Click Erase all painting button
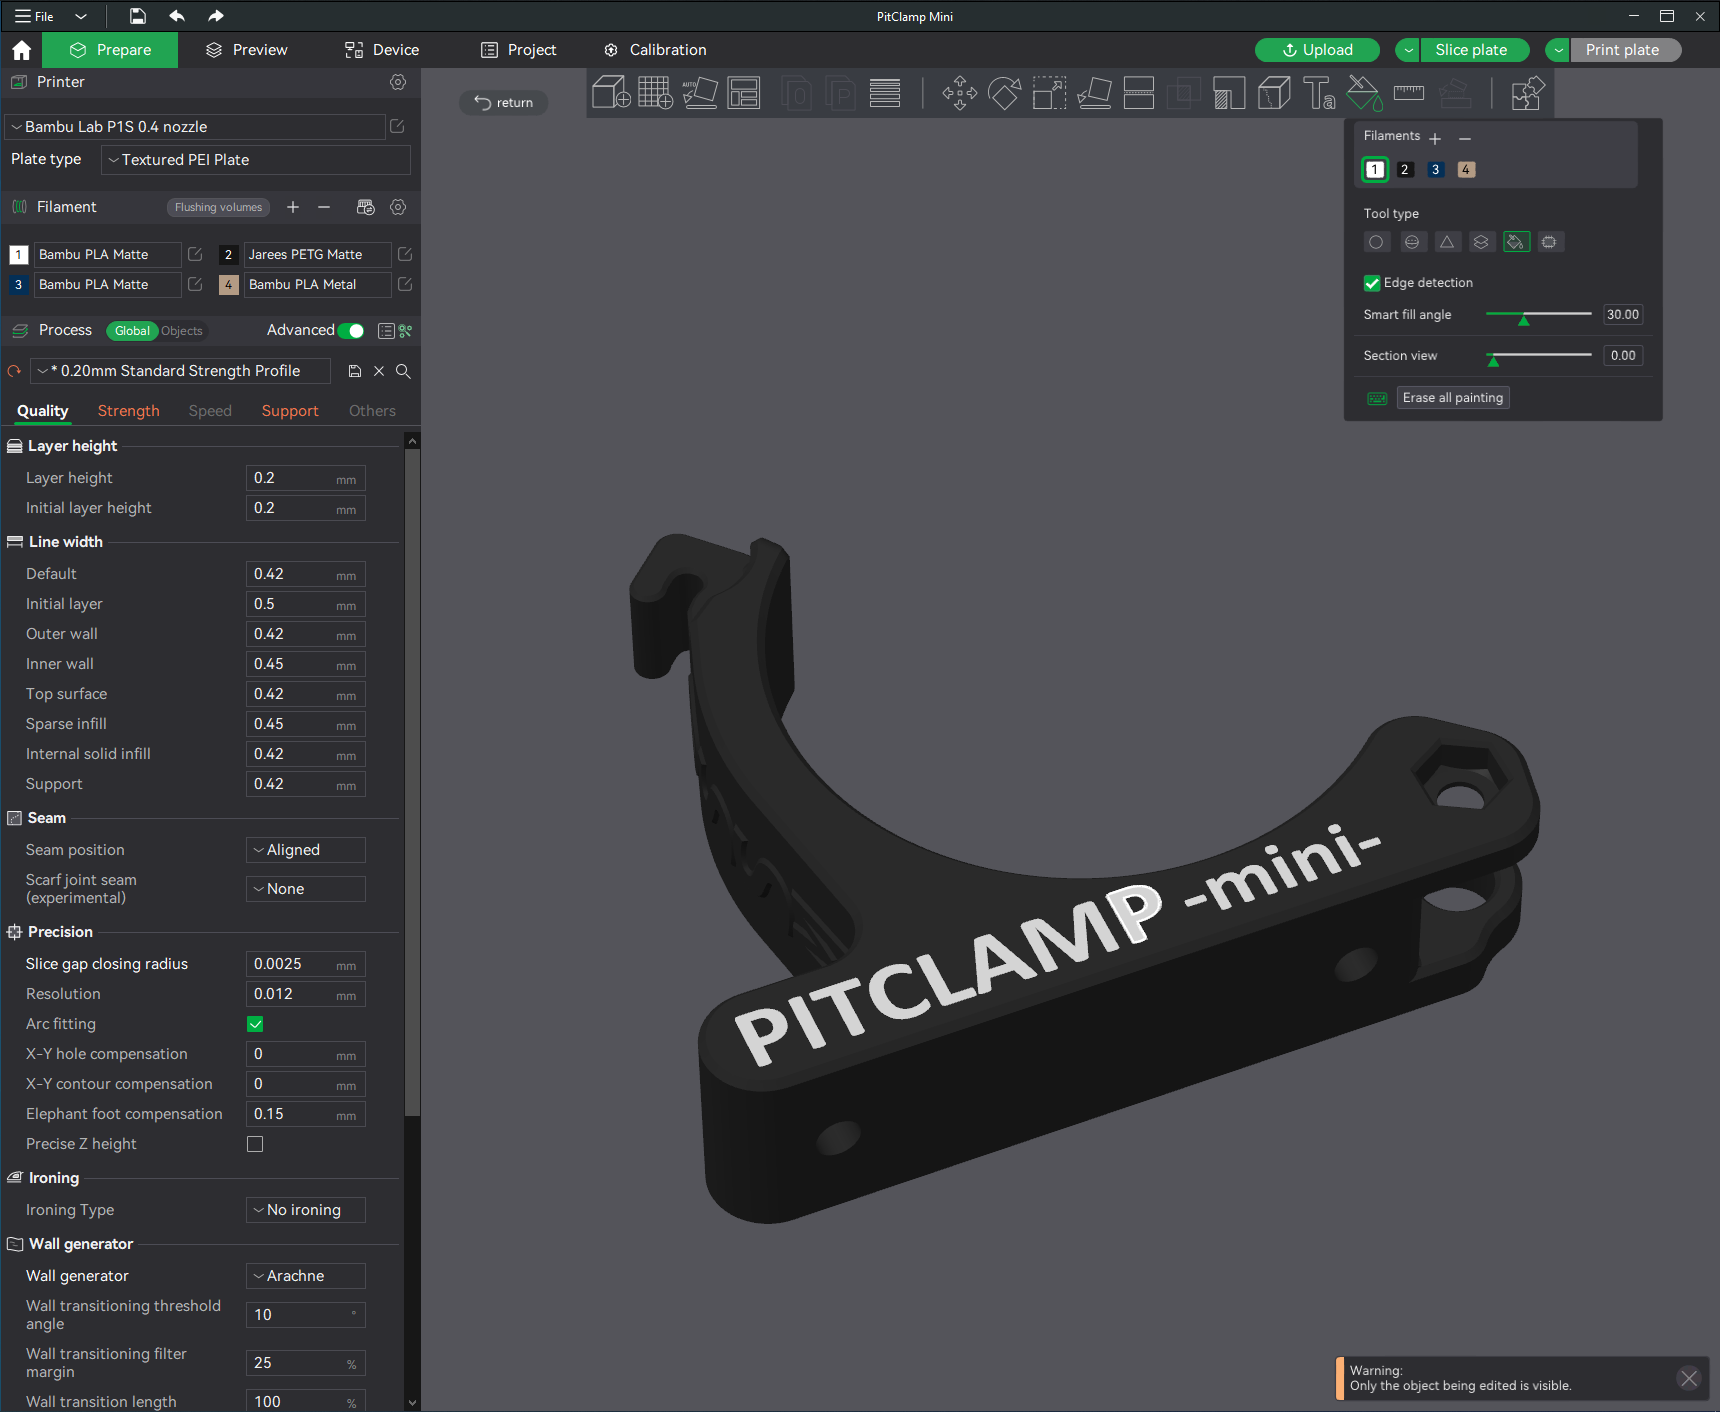 pos(1452,398)
